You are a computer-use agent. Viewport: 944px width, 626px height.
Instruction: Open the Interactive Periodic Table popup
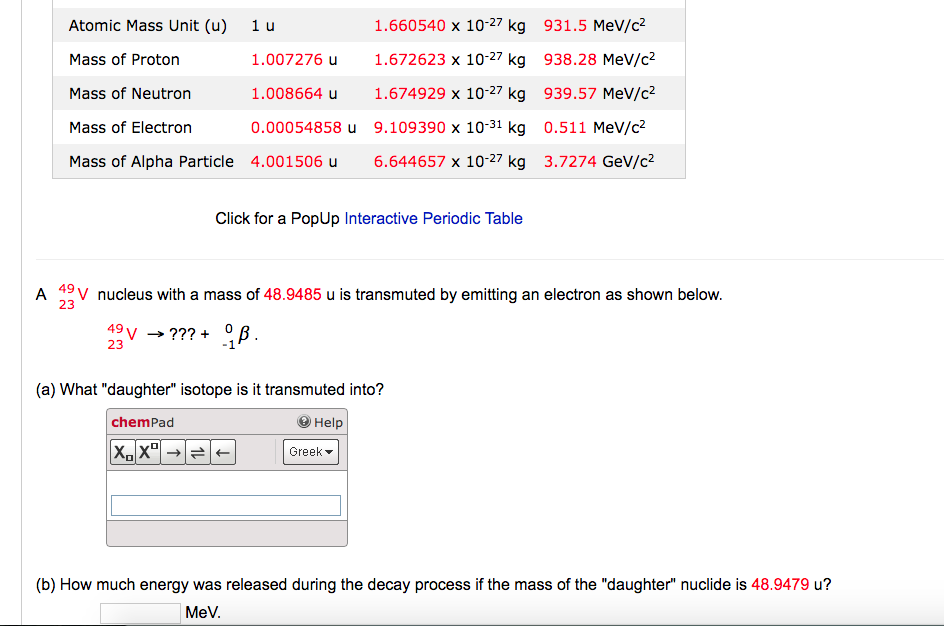(x=433, y=218)
